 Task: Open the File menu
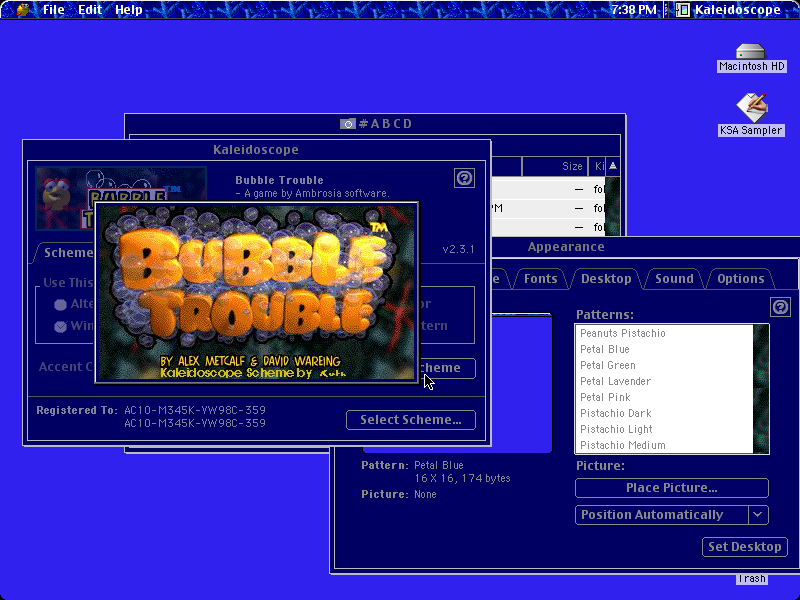[x=54, y=10]
